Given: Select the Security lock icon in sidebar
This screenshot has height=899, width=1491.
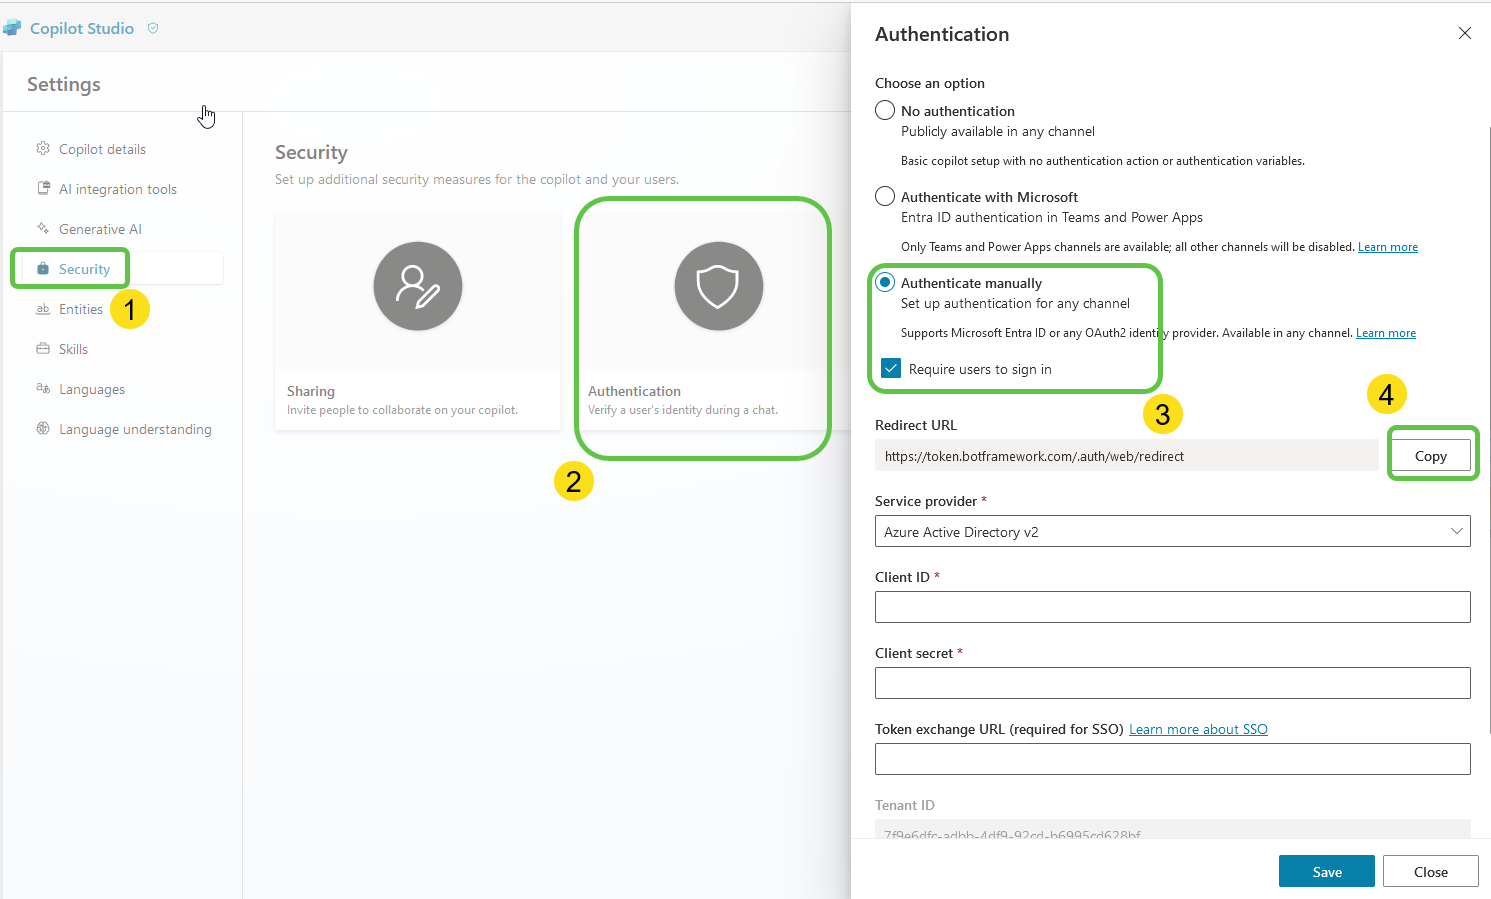Looking at the screenshot, I should [x=43, y=268].
